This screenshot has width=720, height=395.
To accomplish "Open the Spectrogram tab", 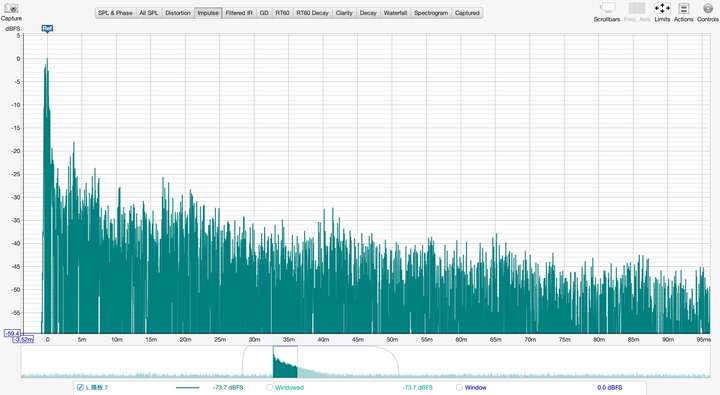I will coord(431,13).
